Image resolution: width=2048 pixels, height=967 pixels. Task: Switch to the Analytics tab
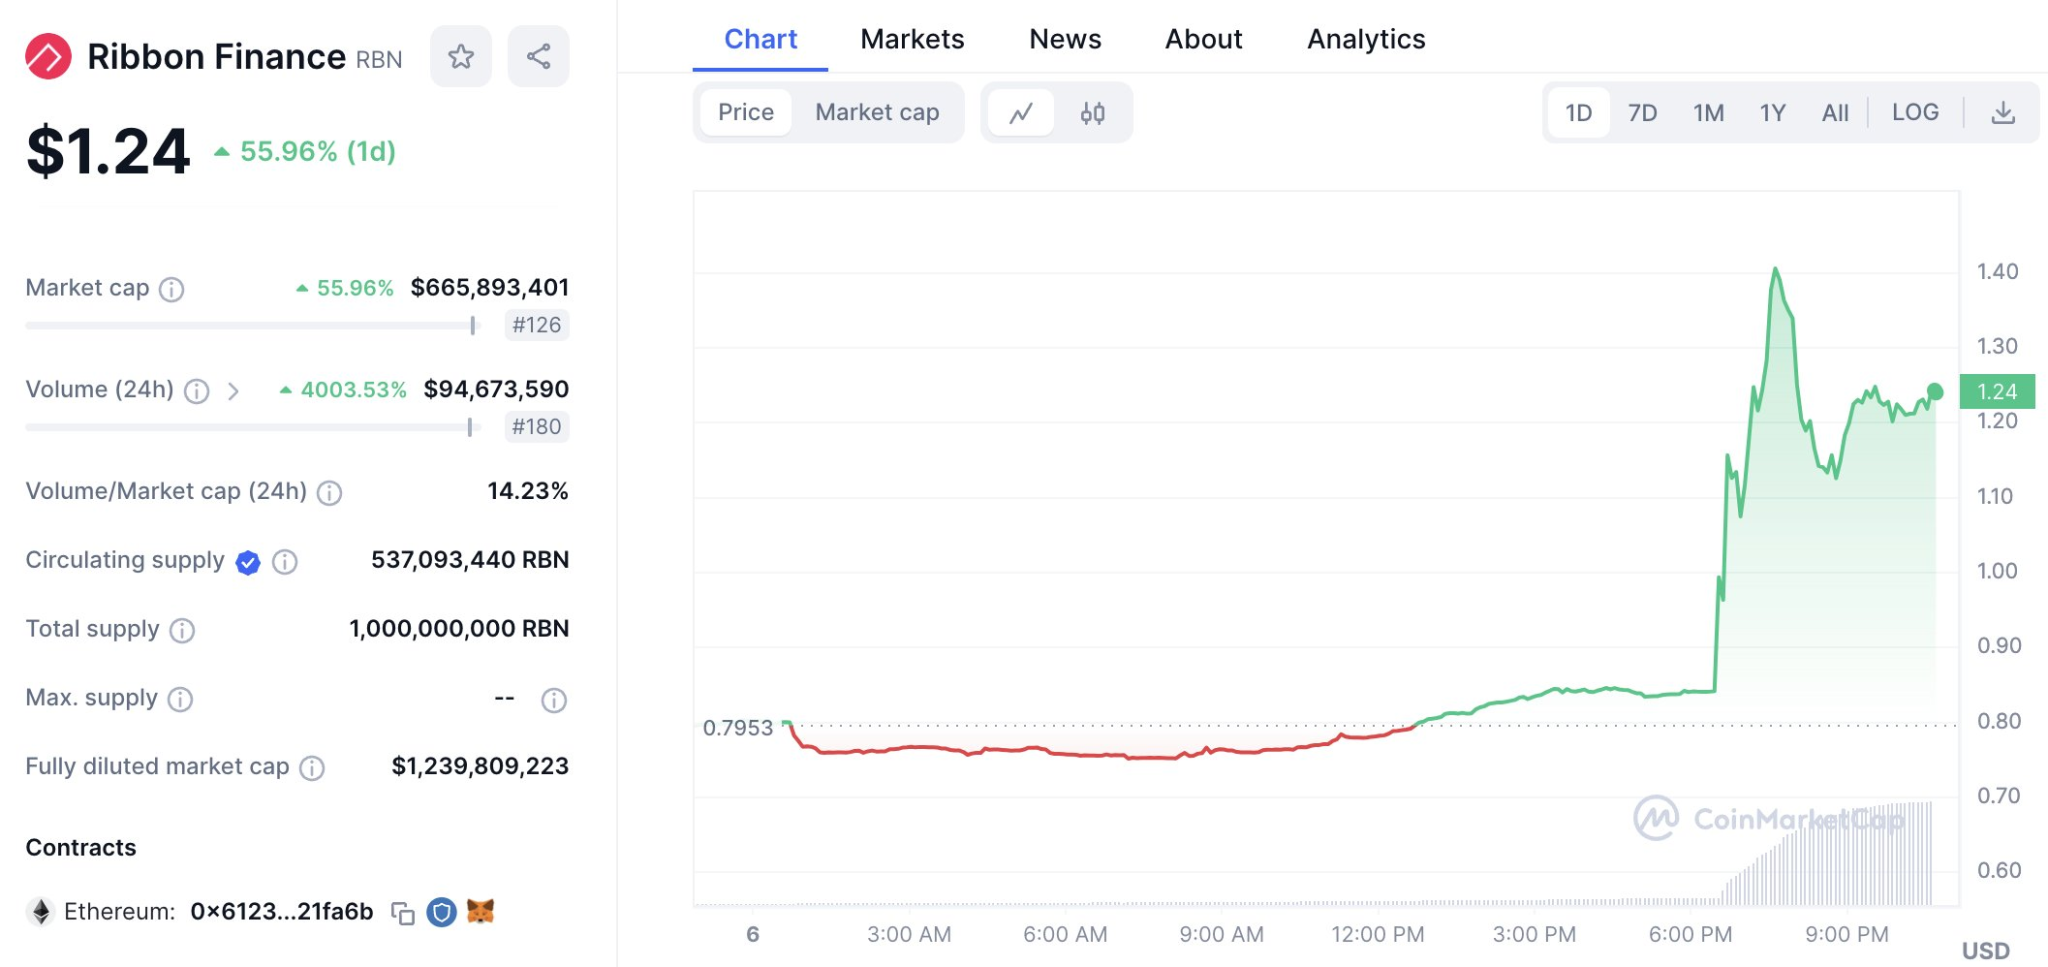[1365, 39]
